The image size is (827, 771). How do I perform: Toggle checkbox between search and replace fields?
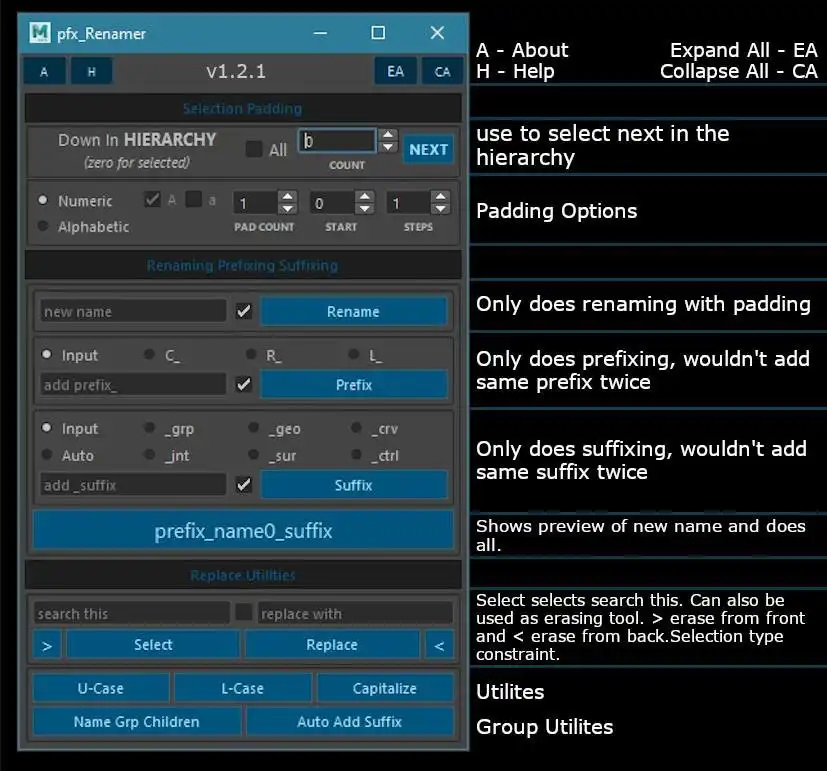tap(244, 613)
